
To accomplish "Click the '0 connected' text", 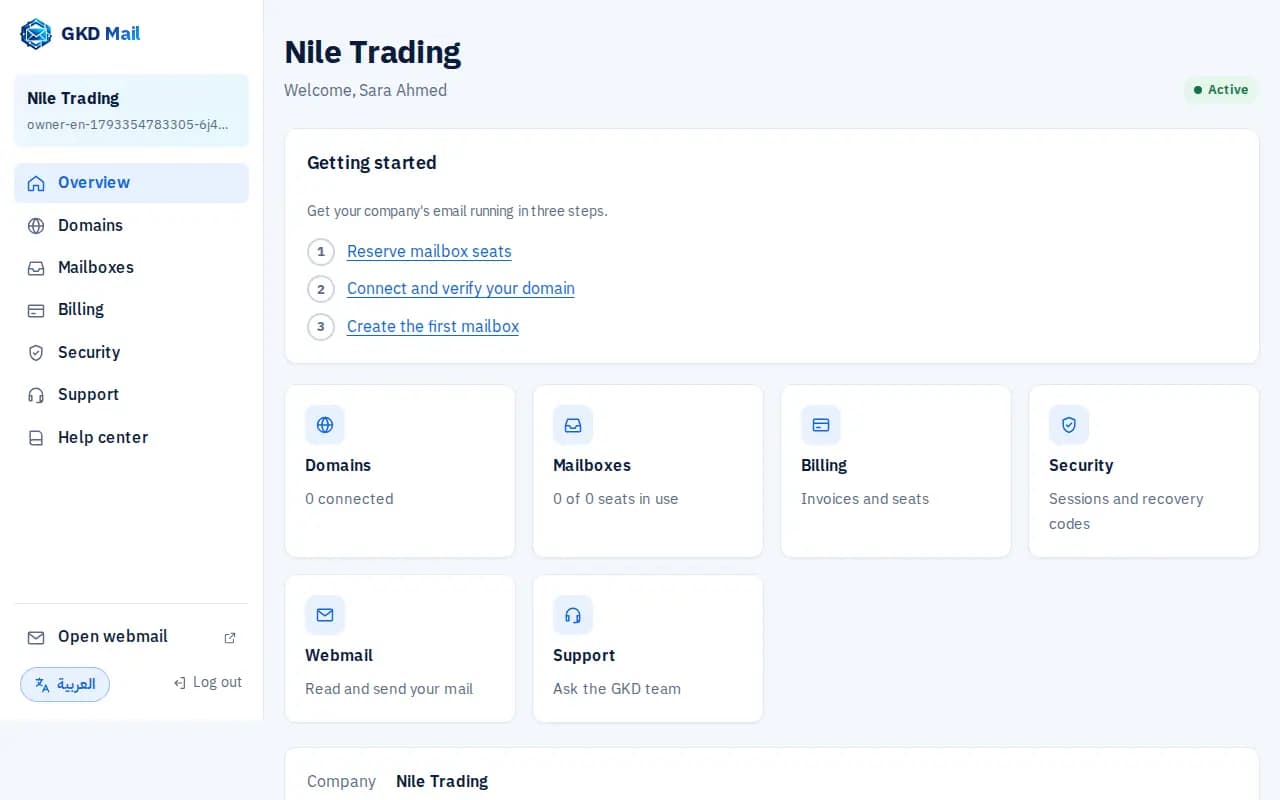I will (x=349, y=499).
